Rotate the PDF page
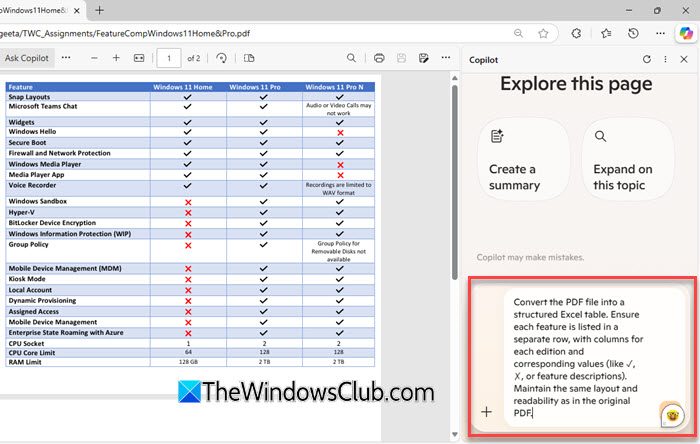This screenshot has width=700, height=444. (221, 58)
